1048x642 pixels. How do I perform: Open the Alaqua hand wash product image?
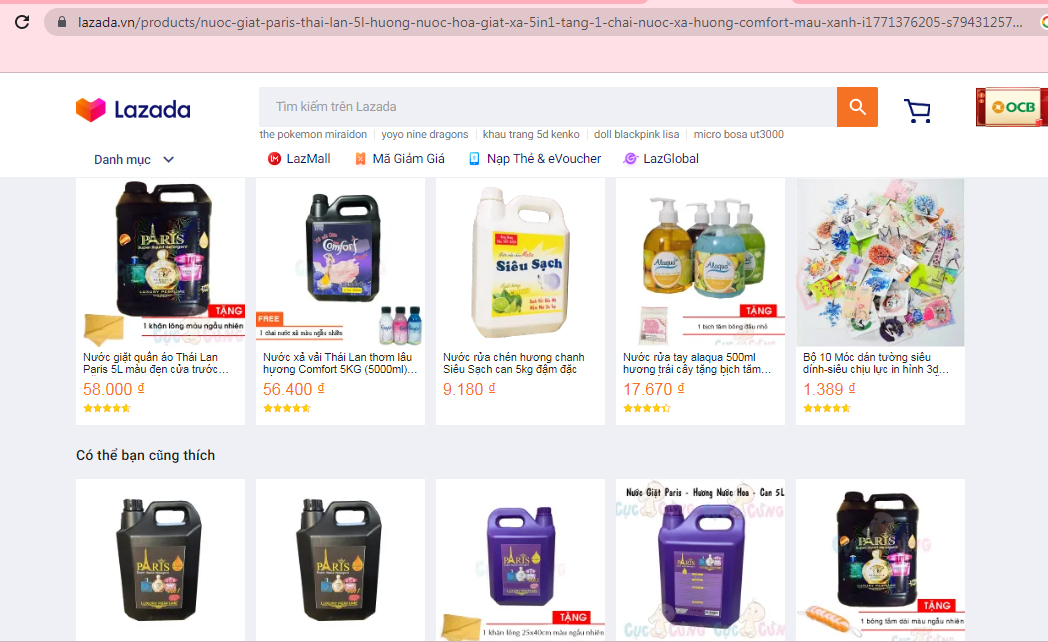pos(700,262)
